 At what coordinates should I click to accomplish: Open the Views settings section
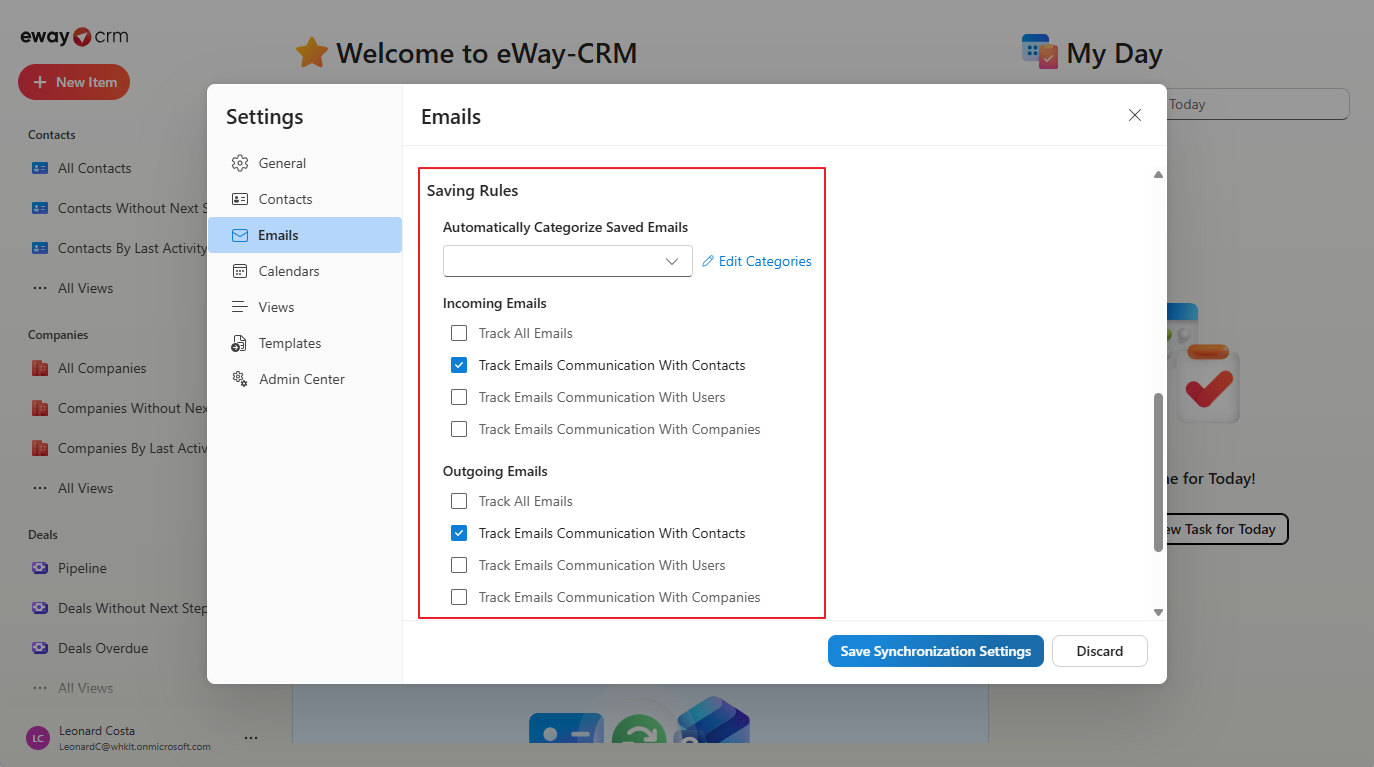click(x=305, y=307)
